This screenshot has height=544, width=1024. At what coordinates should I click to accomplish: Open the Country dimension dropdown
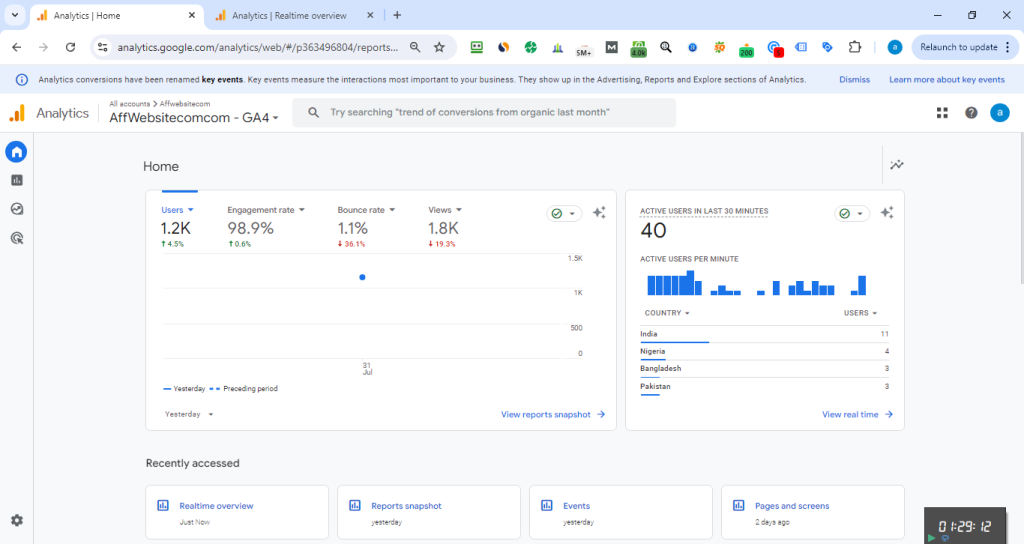click(667, 313)
